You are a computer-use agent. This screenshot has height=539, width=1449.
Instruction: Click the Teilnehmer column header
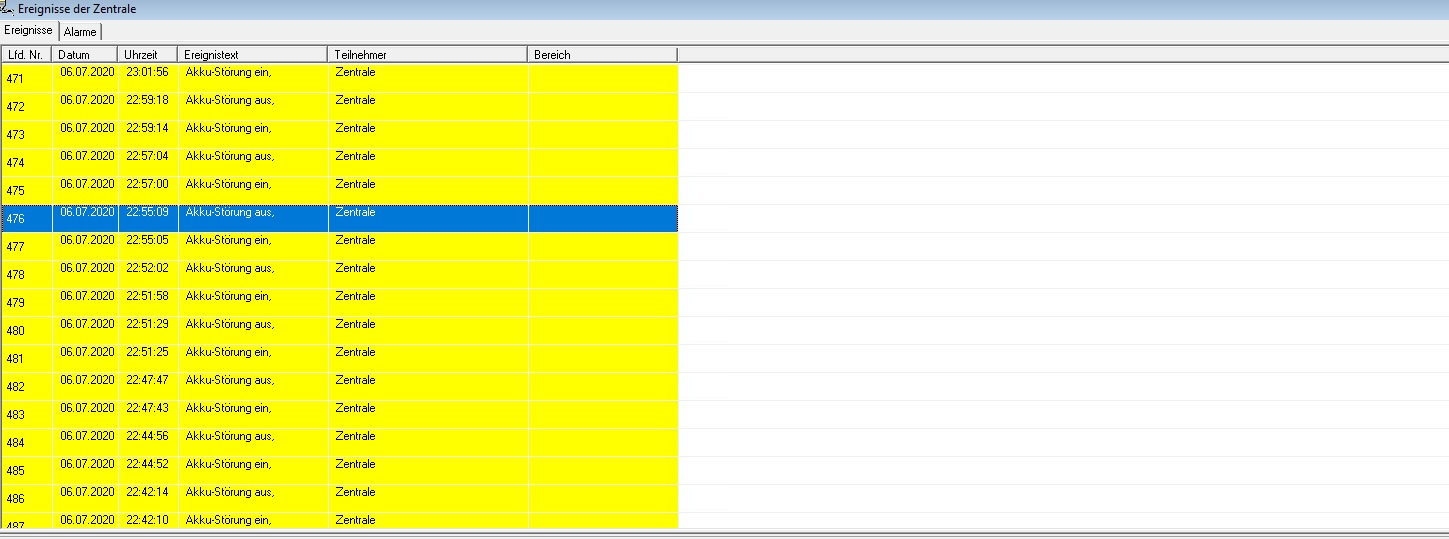click(x=427, y=55)
